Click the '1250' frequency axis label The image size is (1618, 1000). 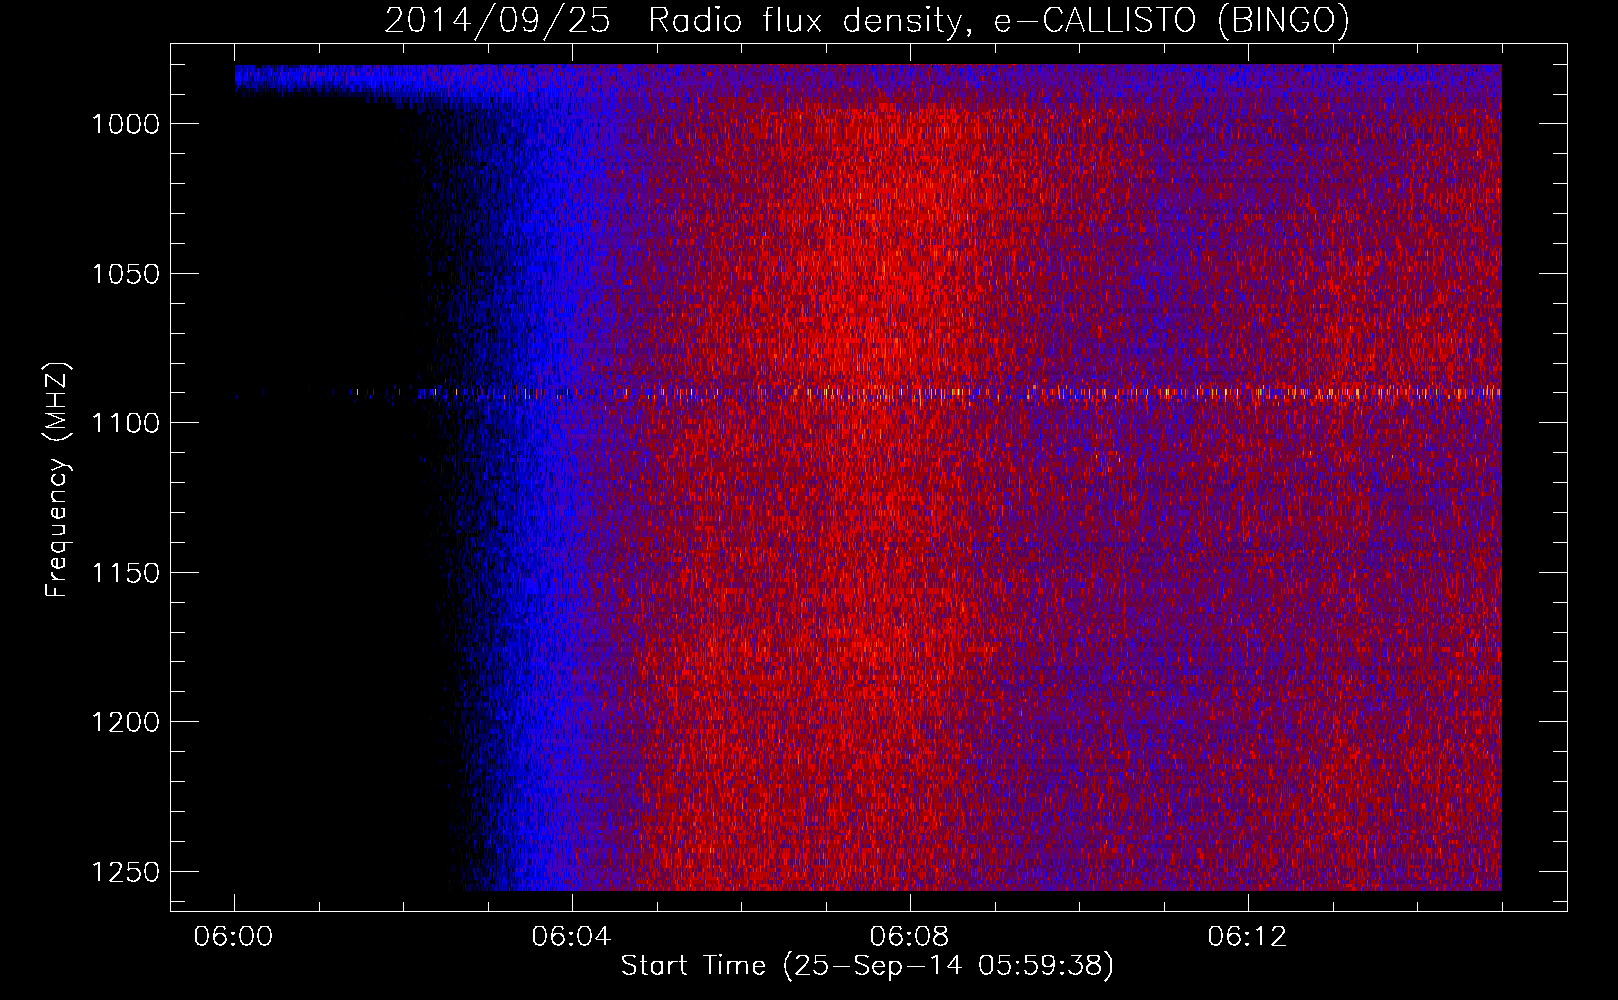coord(125,872)
